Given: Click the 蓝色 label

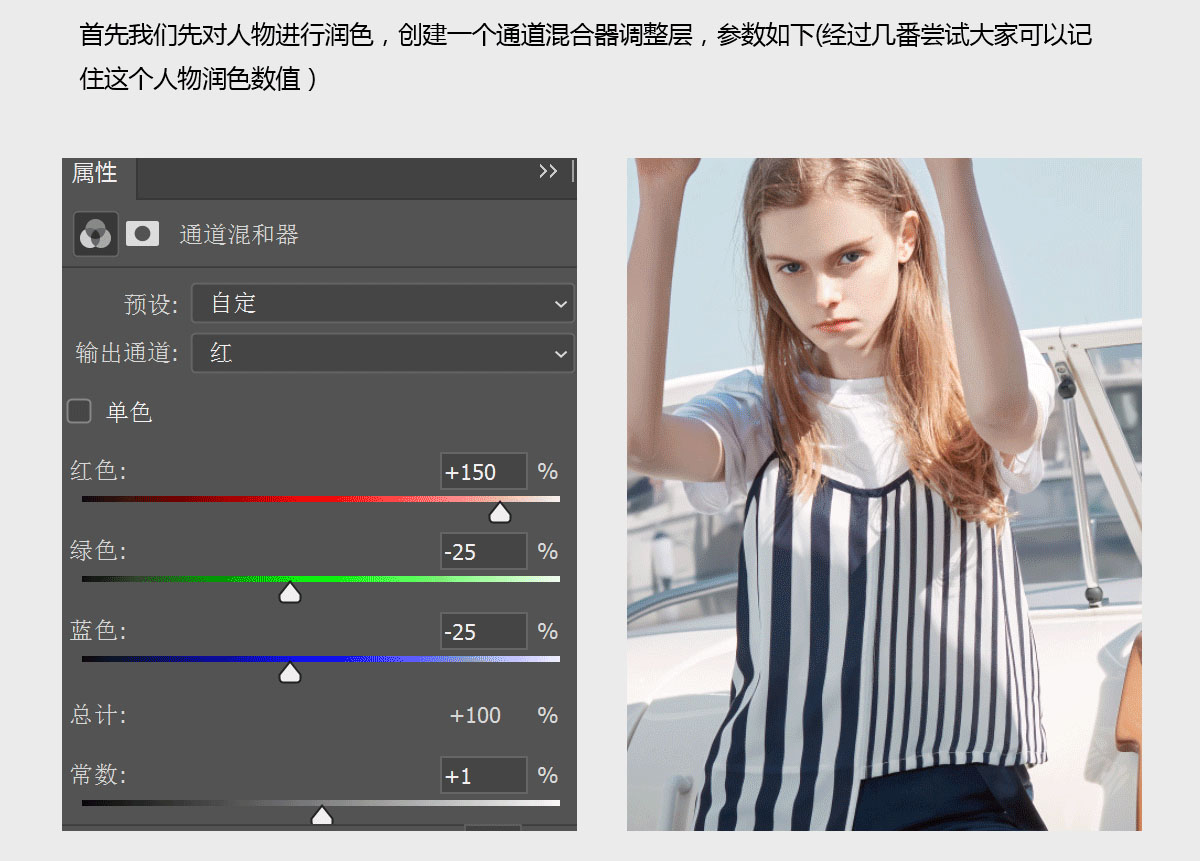Looking at the screenshot, I should click(x=98, y=631).
